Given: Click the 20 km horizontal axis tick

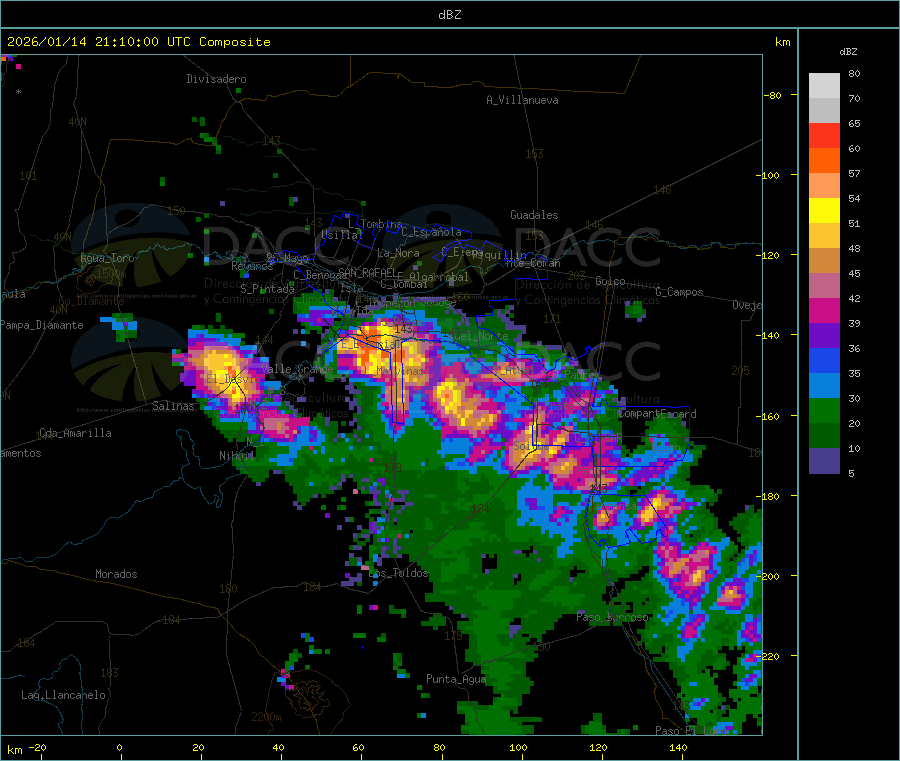Looking at the screenshot, I should [x=199, y=748].
